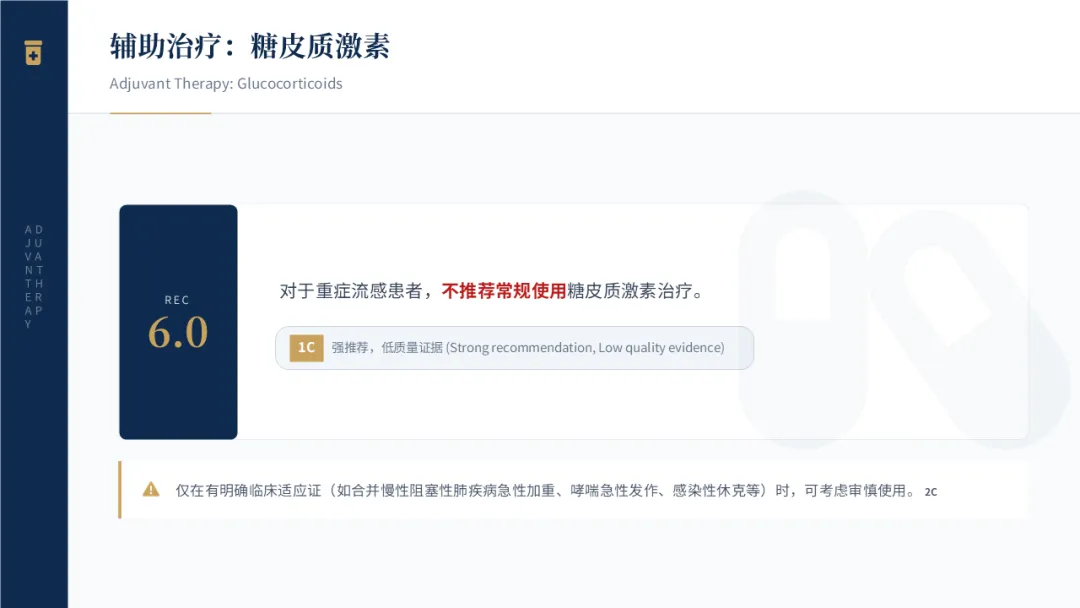The width and height of the screenshot is (1080, 608).
Task: Click the gold 6.0 number
Action: coord(178,333)
